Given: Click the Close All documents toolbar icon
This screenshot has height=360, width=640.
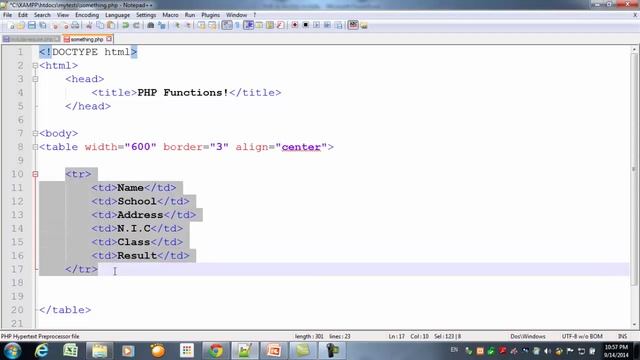Looking at the screenshot, I should pyautogui.click(x=65, y=25).
